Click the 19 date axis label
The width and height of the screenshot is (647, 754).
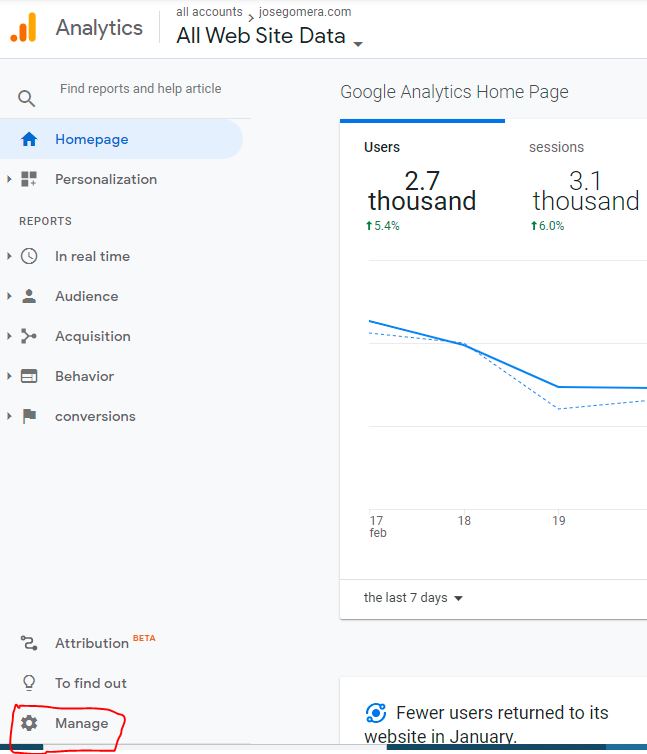[x=558, y=521]
